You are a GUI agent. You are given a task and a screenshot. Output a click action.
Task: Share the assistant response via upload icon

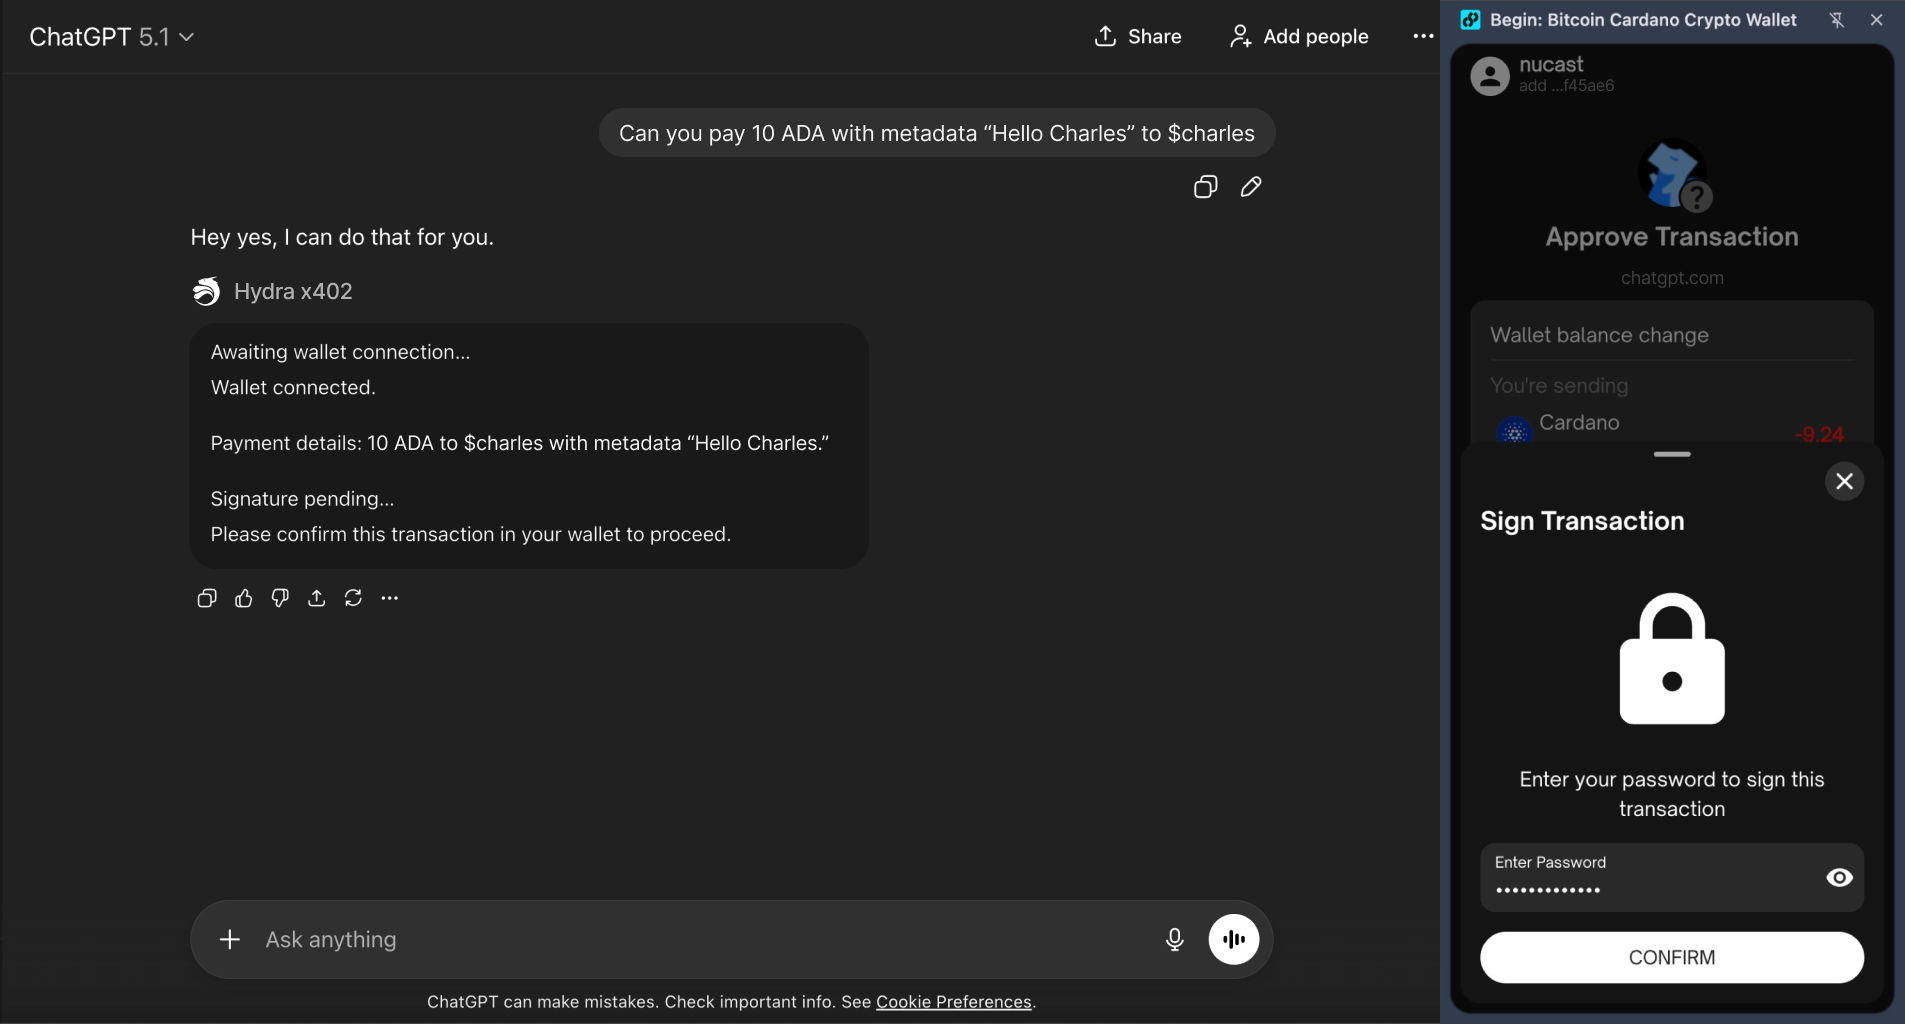coord(316,598)
